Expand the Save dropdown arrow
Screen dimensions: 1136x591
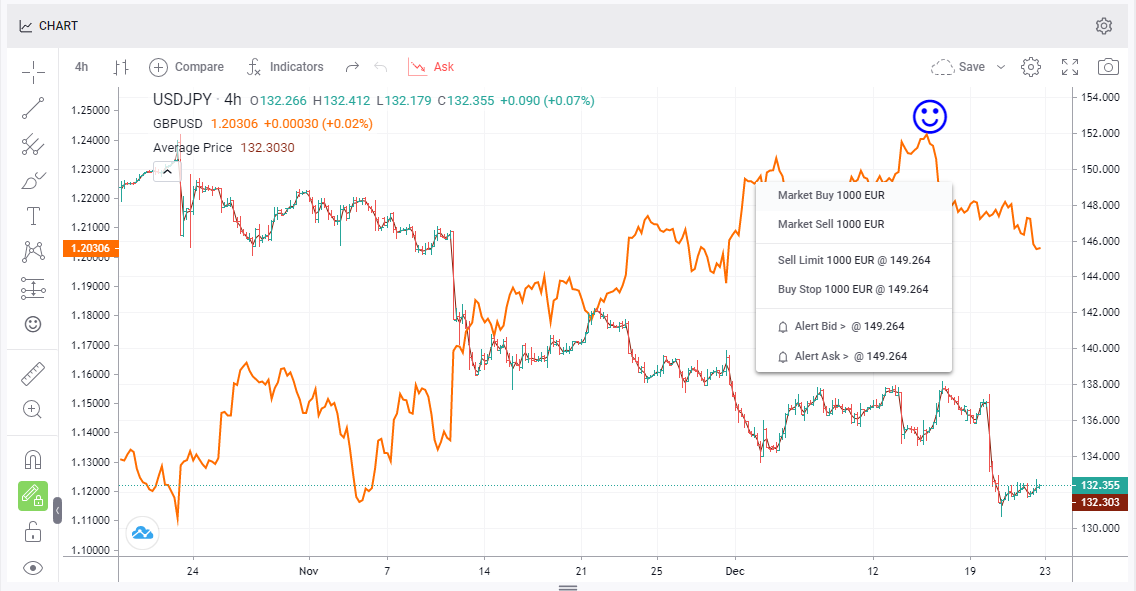pos(1001,67)
